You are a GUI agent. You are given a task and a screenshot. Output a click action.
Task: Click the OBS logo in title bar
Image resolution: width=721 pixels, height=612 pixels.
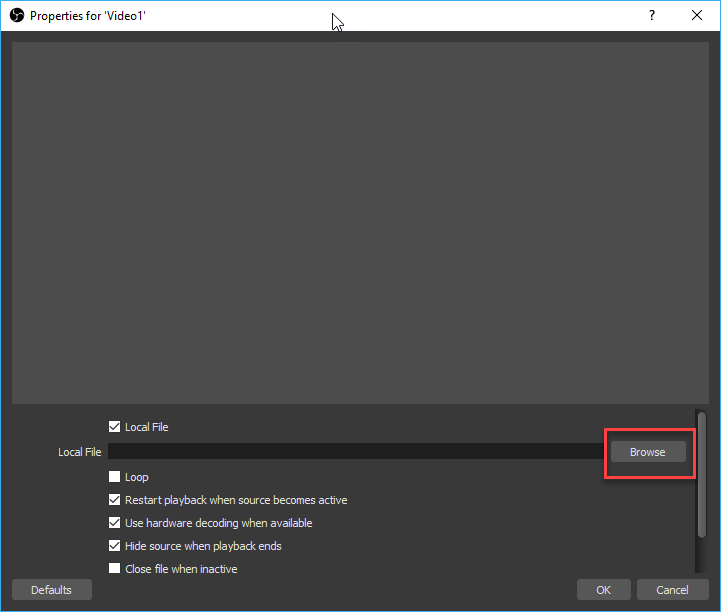pos(17,16)
